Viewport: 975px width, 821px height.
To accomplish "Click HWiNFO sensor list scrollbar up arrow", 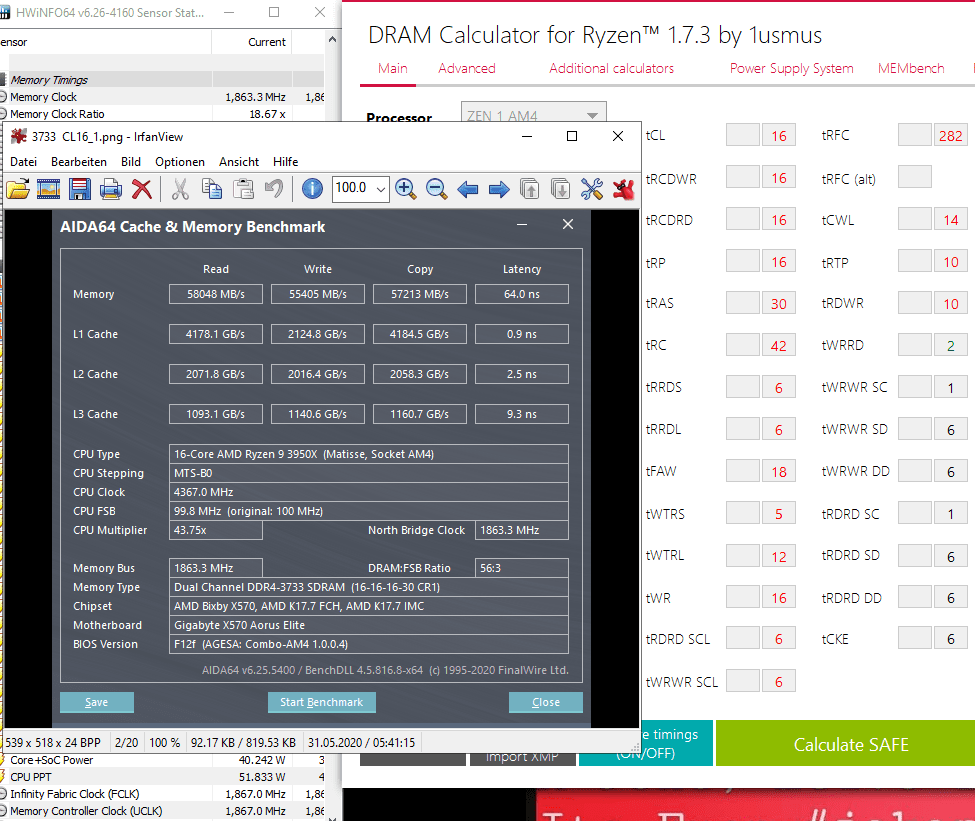I will 332,40.
